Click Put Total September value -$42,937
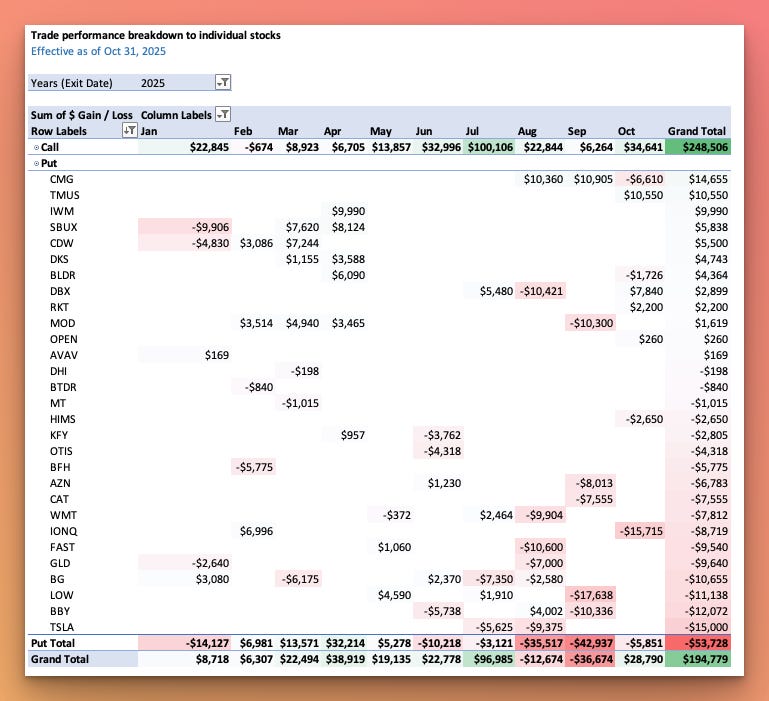 (x=591, y=644)
